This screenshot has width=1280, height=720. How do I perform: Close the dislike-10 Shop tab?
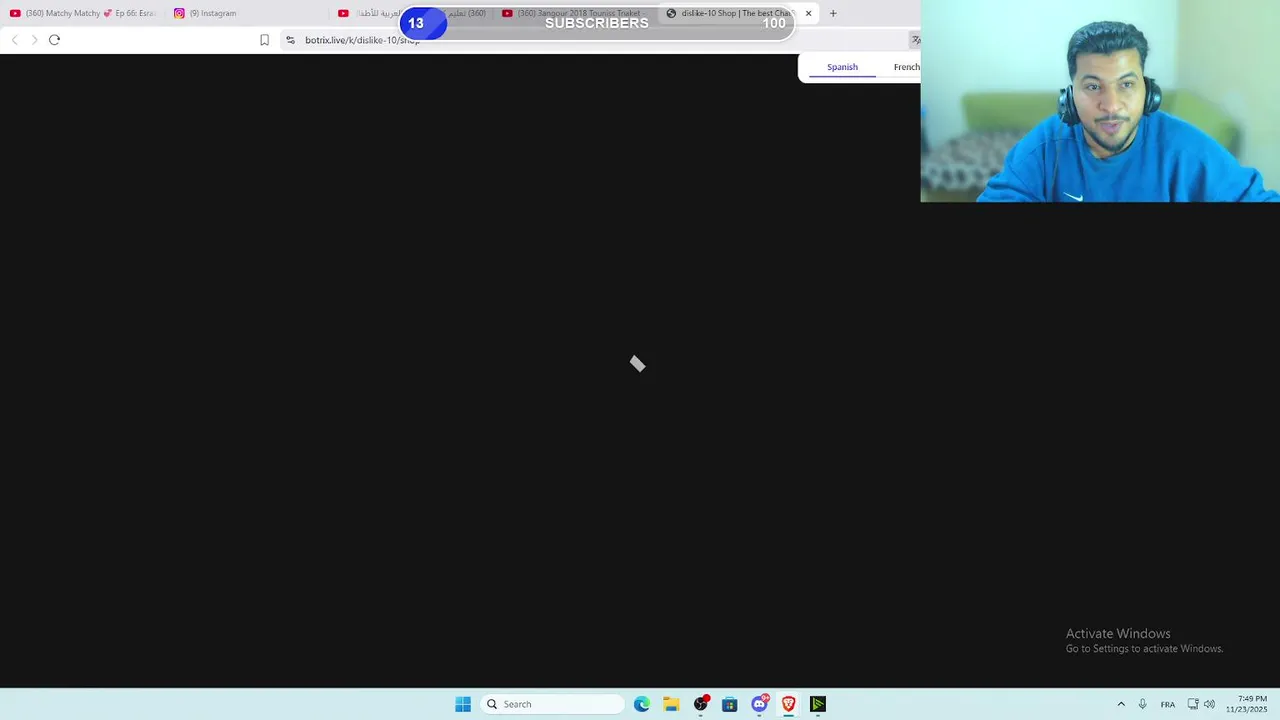click(x=808, y=13)
